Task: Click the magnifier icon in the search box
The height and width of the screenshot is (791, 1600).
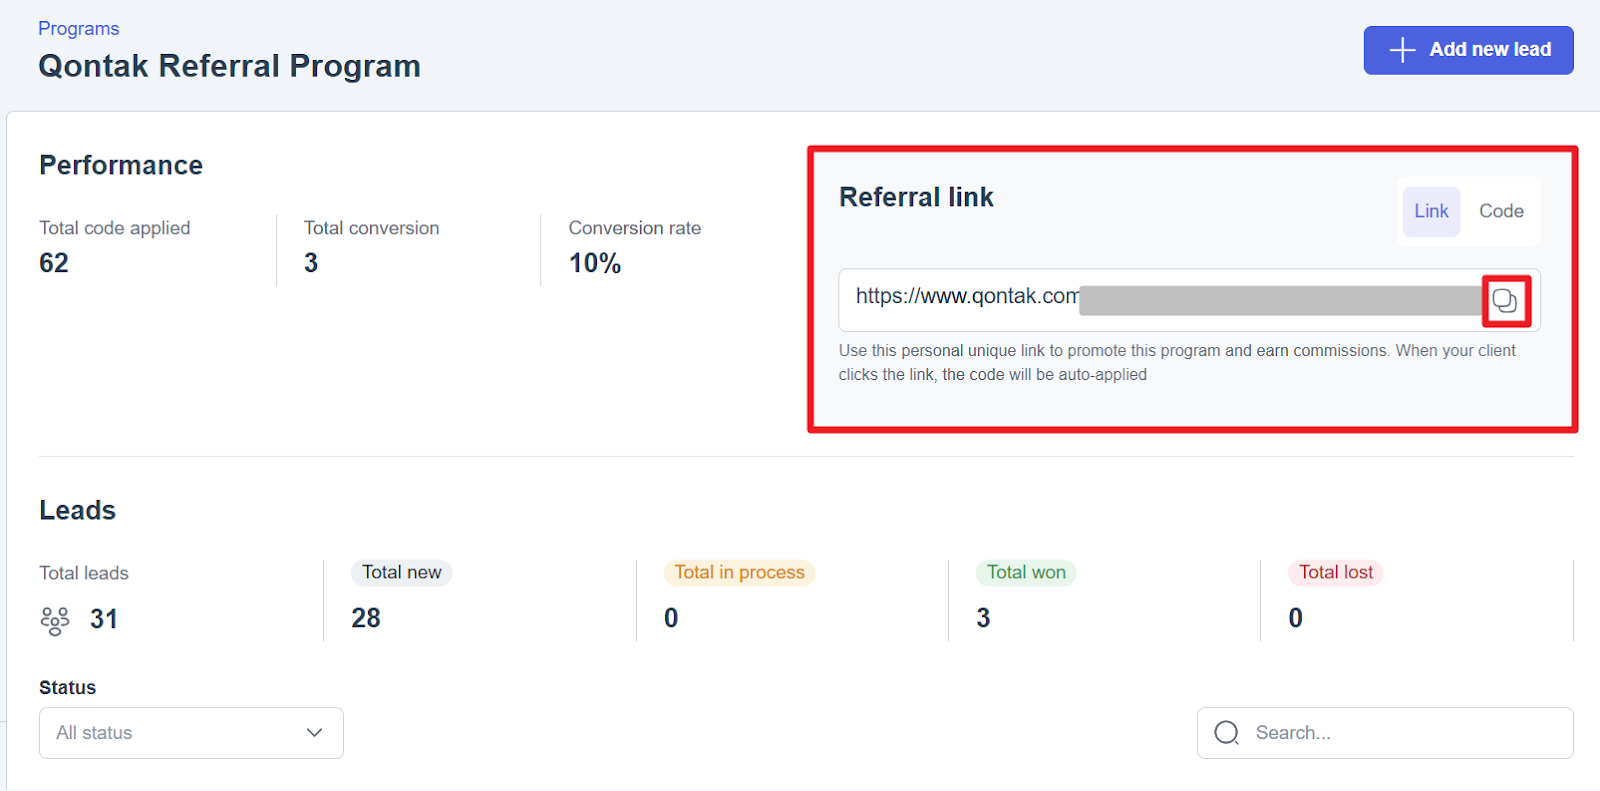Action: (1226, 733)
